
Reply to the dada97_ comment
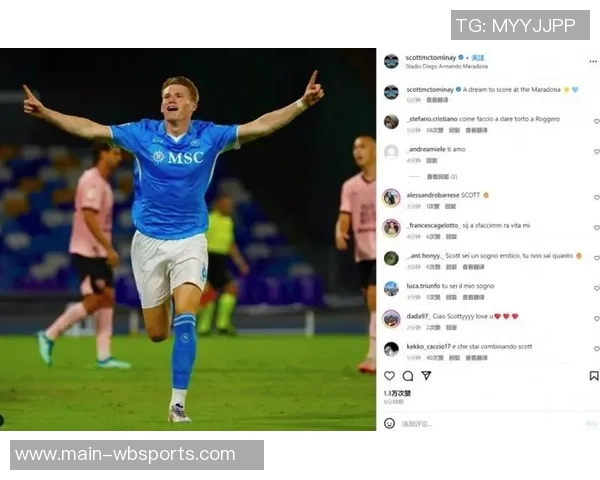[x=451, y=328]
